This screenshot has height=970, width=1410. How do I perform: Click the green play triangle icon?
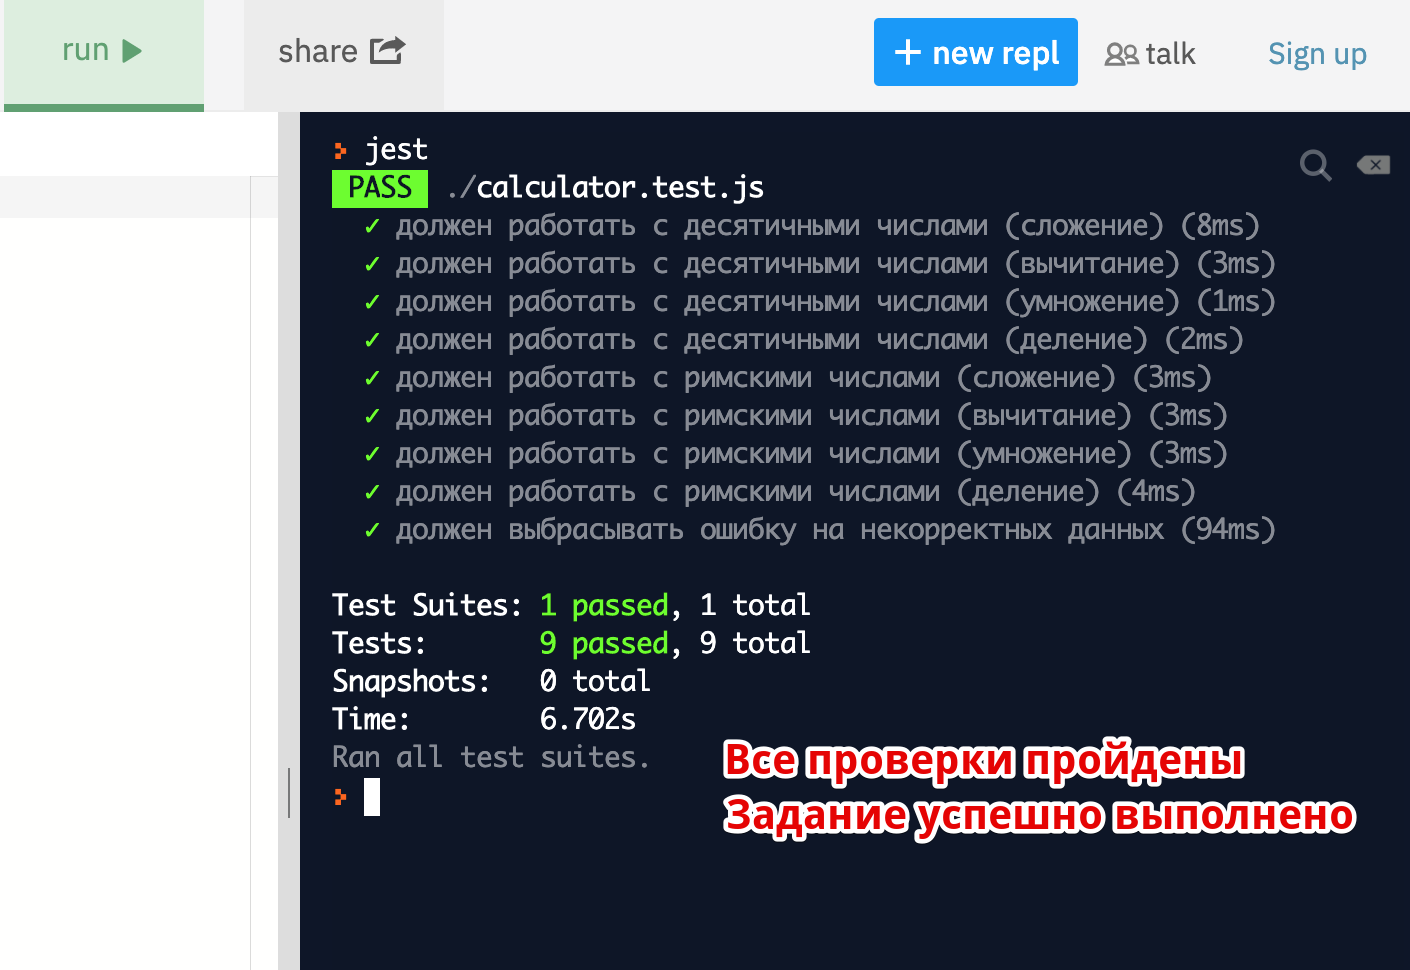pos(132,51)
